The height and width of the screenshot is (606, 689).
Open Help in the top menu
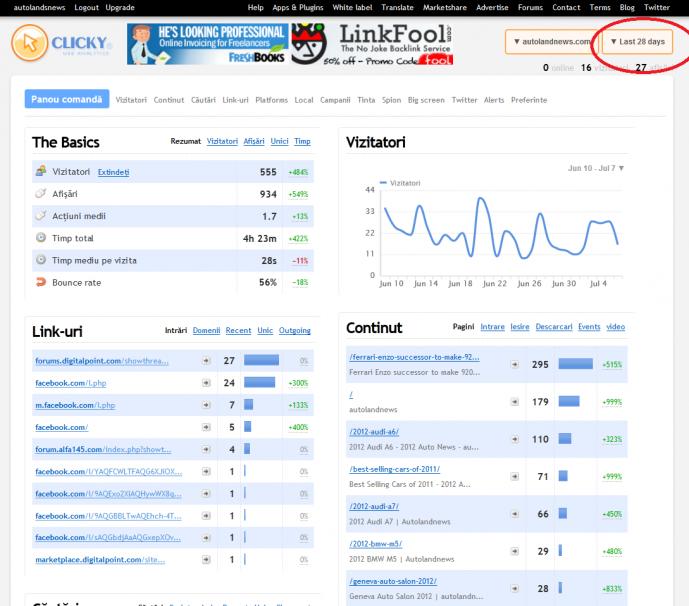[255, 7]
